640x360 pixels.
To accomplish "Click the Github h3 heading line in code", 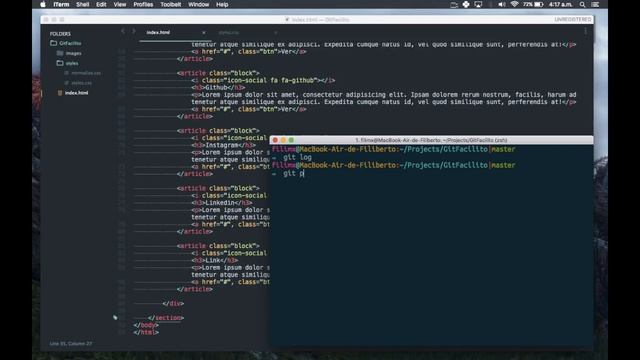I will pos(218,87).
